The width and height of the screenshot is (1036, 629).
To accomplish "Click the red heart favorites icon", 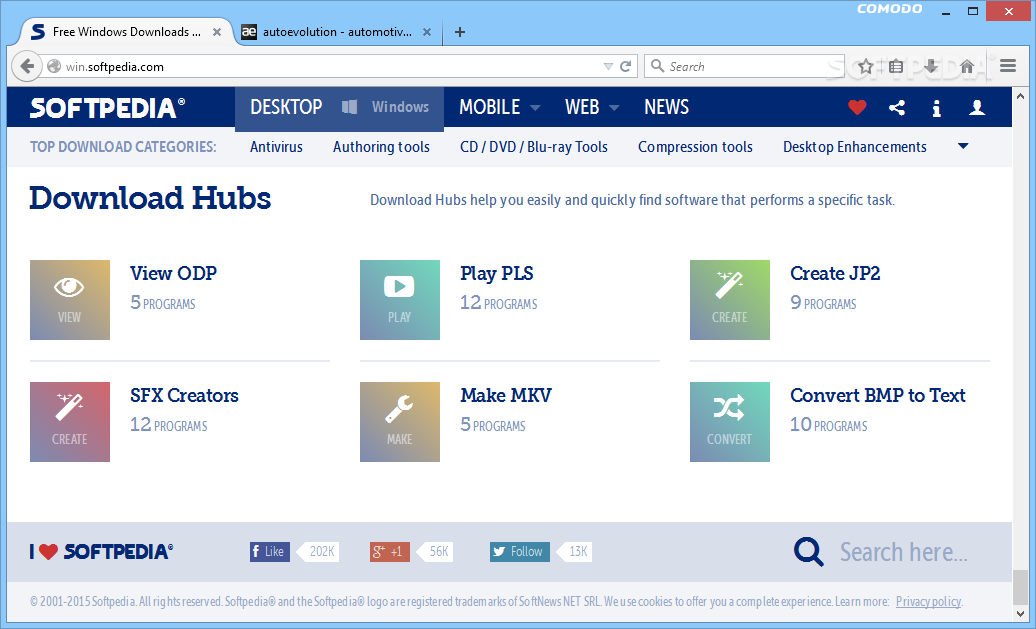I will point(857,107).
